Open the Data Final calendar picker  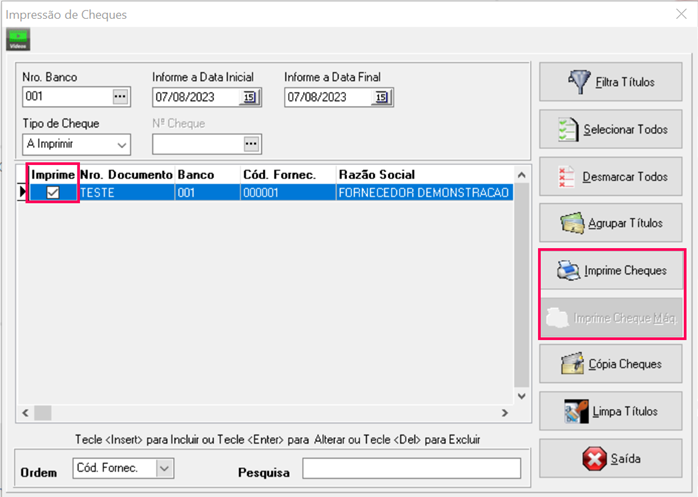(x=381, y=97)
